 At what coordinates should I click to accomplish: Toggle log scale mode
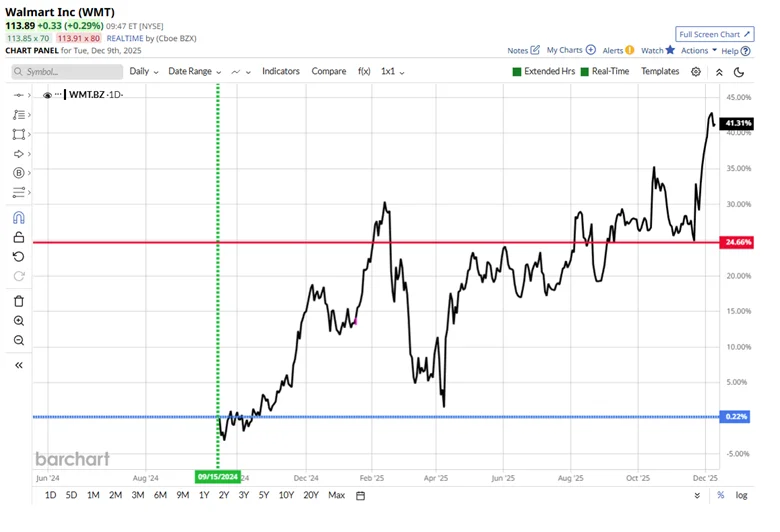(741, 495)
